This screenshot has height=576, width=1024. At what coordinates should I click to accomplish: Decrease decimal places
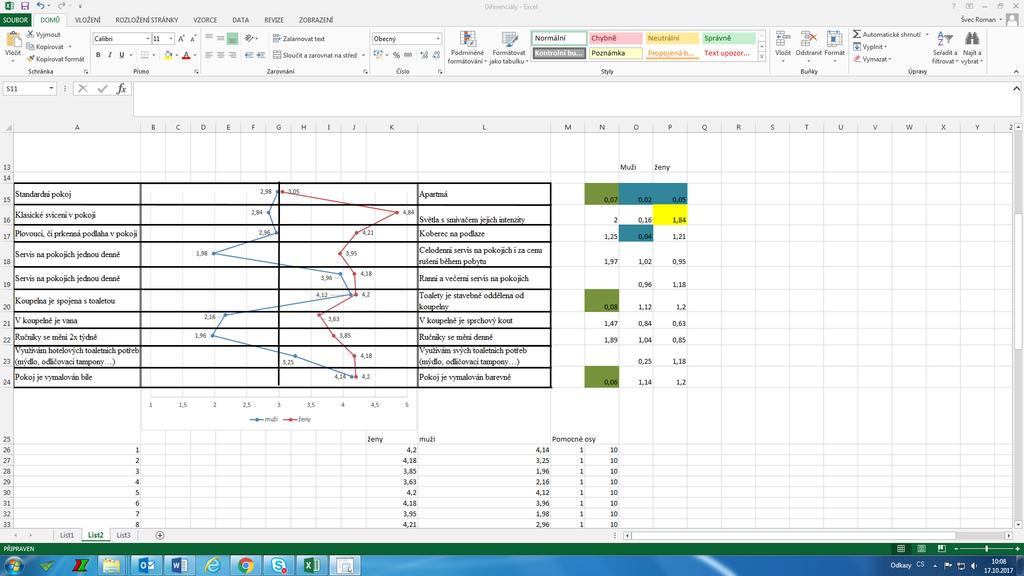tap(436, 56)
